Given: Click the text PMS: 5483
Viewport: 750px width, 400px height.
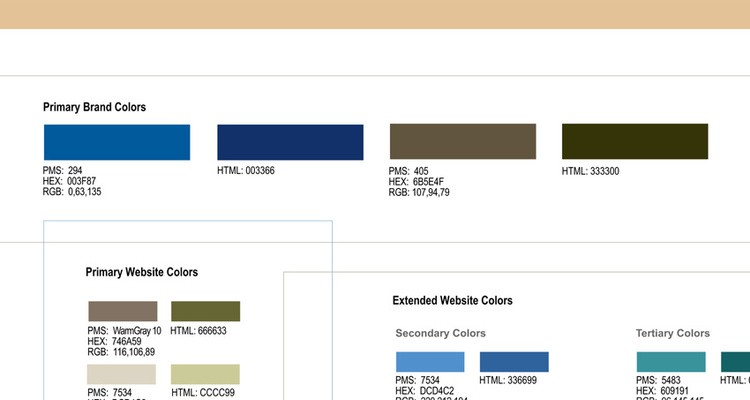Looking at the screenshot, I should tap(658, 380).
